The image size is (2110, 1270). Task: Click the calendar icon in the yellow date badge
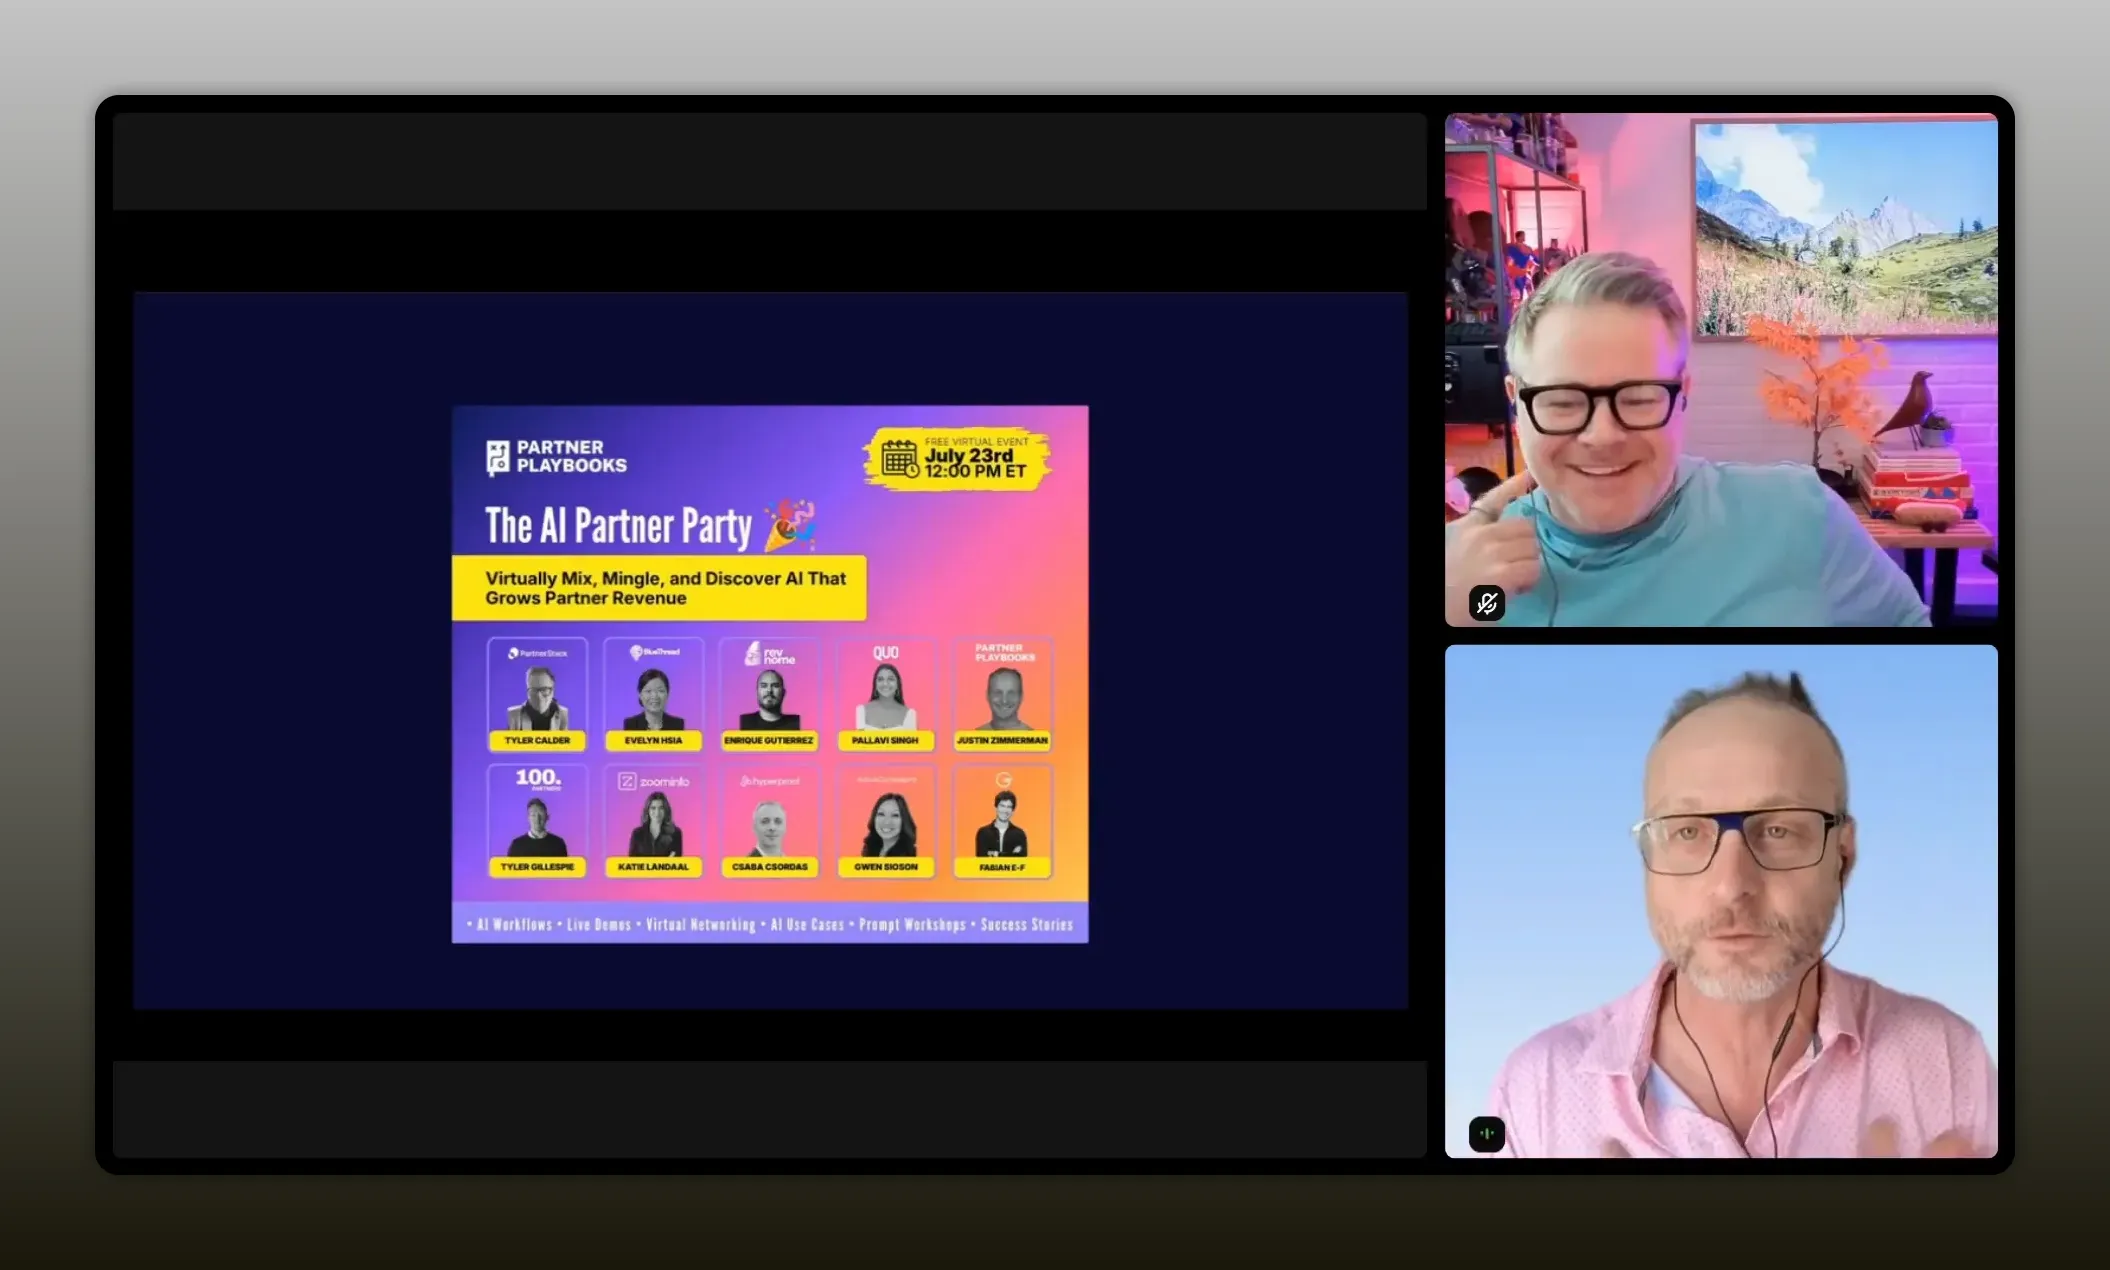(x=899, y=459)
